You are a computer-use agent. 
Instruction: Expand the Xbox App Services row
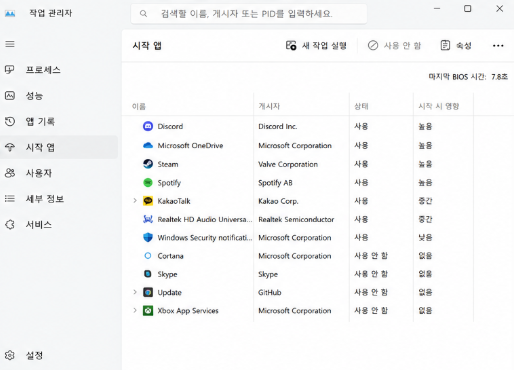click(135, 310)
